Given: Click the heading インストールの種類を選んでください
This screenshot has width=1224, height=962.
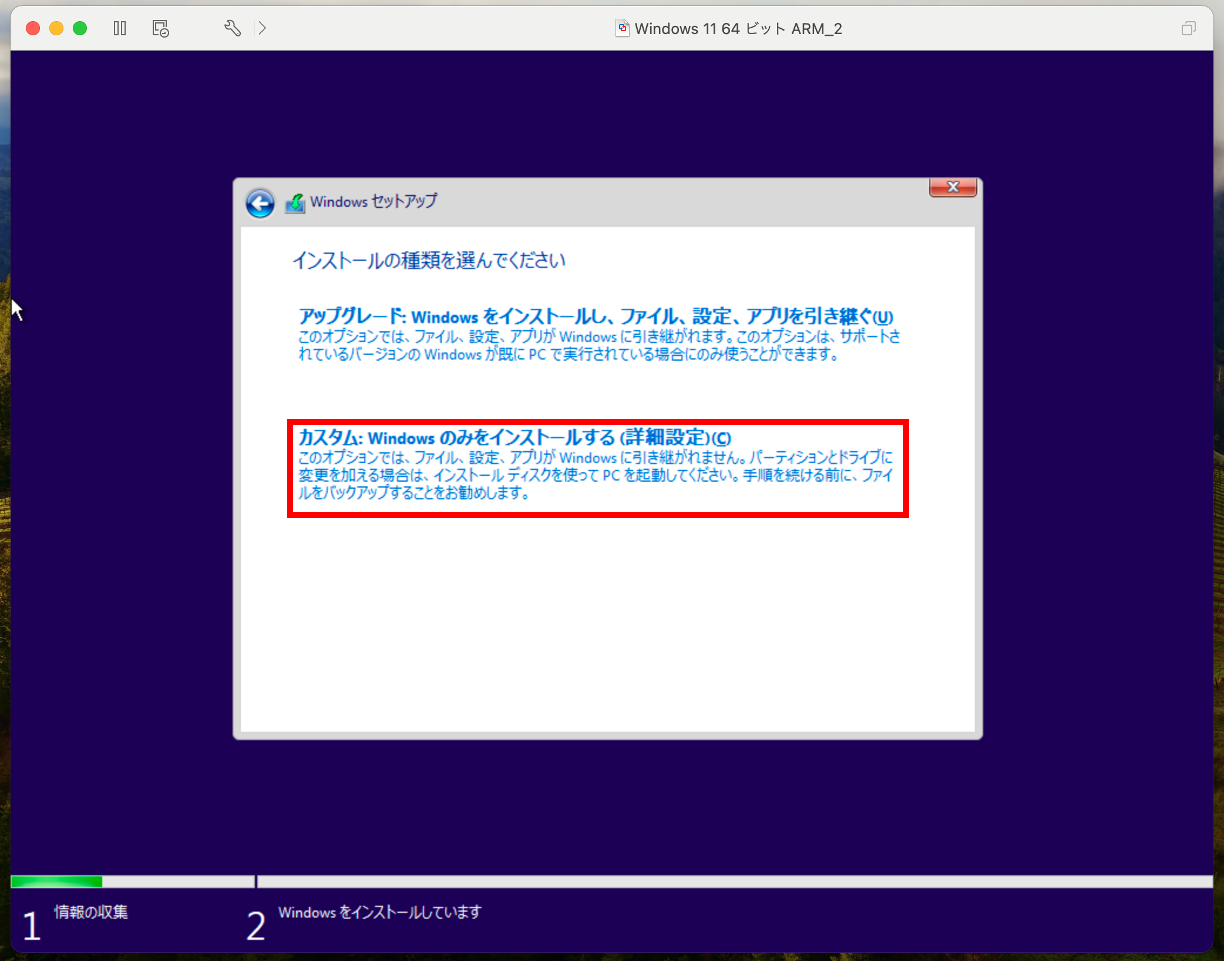Looking at the screenshot, I should tap(429, 261).
